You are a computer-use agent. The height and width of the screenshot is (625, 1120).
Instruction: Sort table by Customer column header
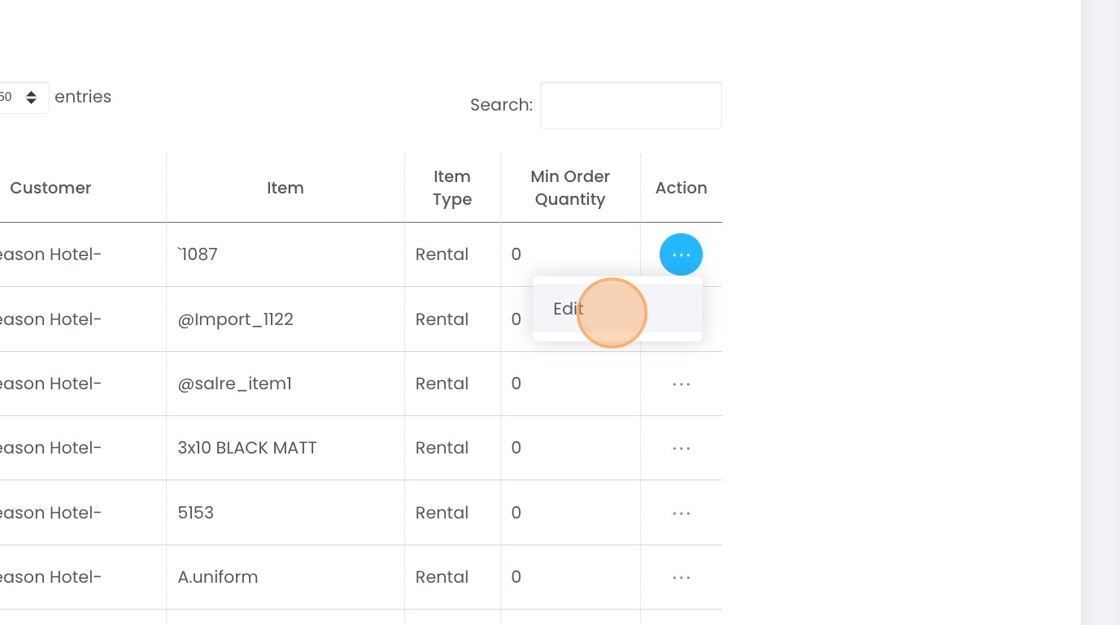tap(50, 188)
